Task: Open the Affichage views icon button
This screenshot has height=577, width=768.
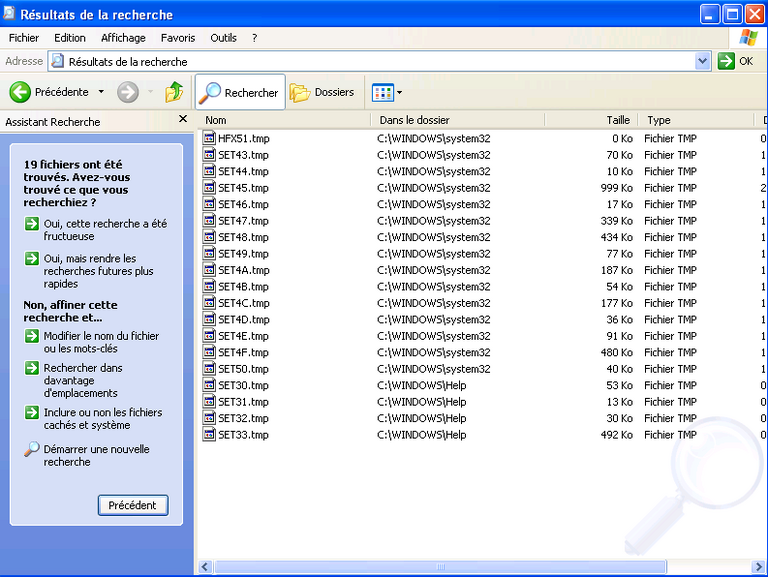Action: [x=383, y=92]
